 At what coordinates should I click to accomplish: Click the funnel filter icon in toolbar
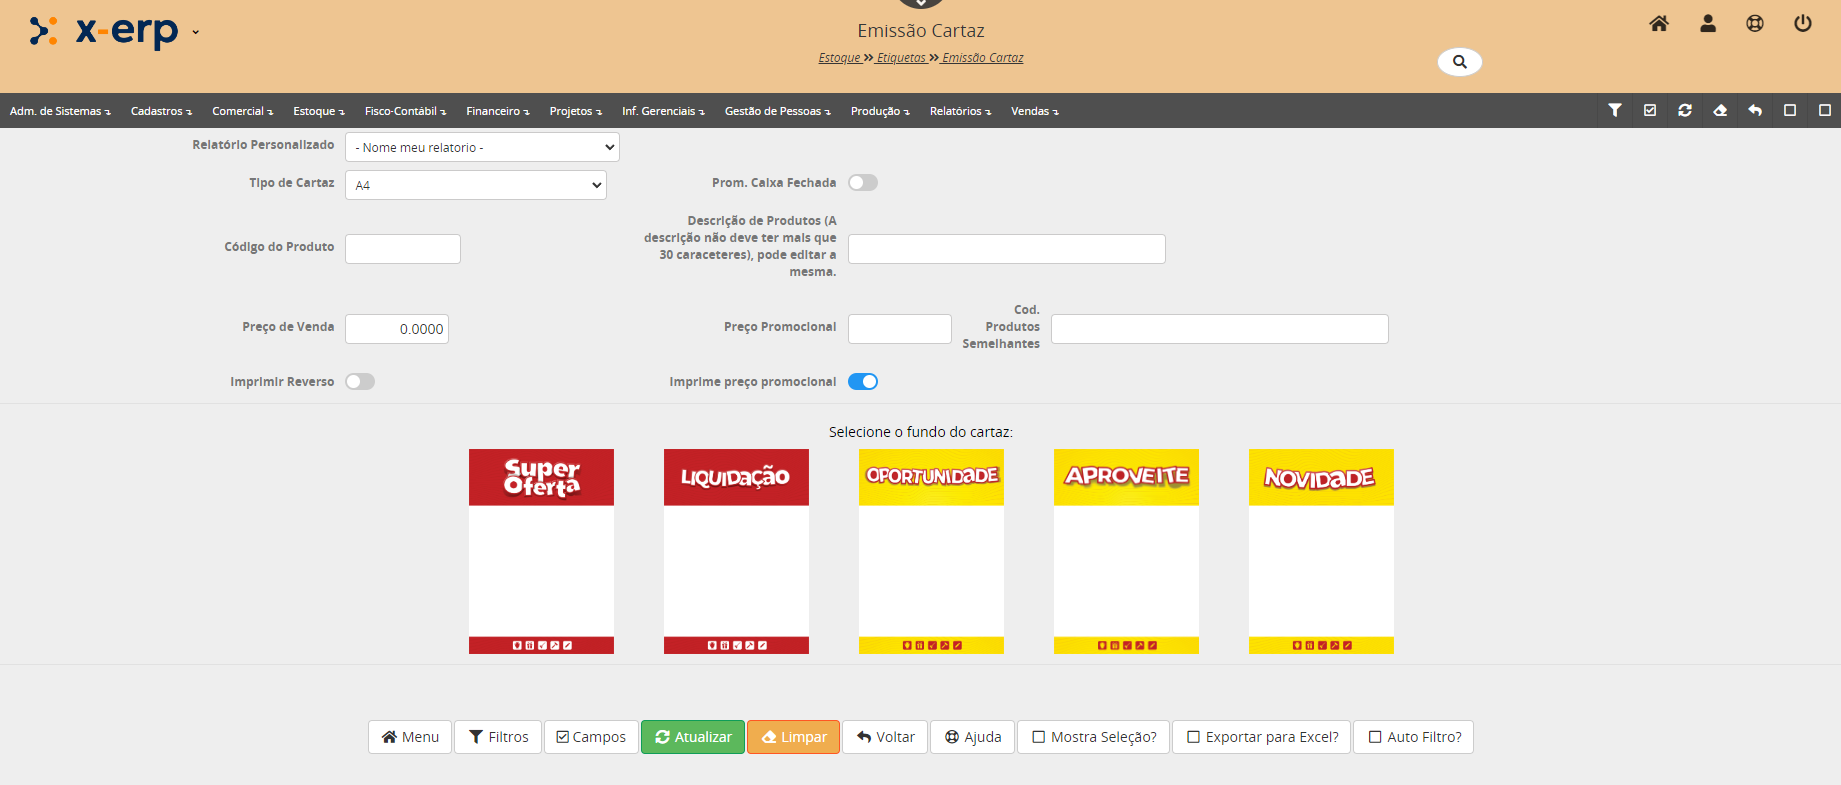pos(1614,111)
